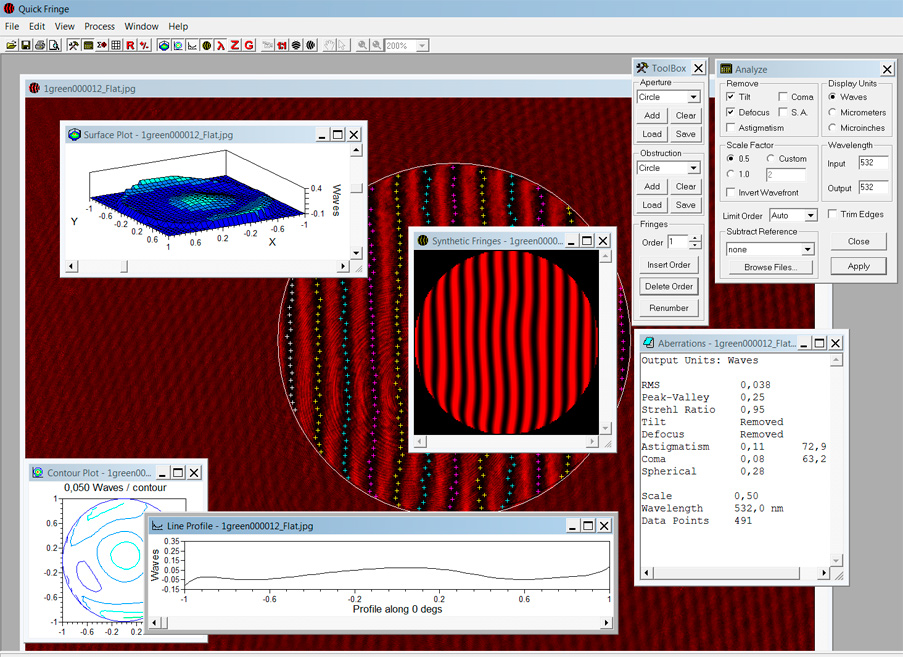Open the Process menu

[100, 26]
